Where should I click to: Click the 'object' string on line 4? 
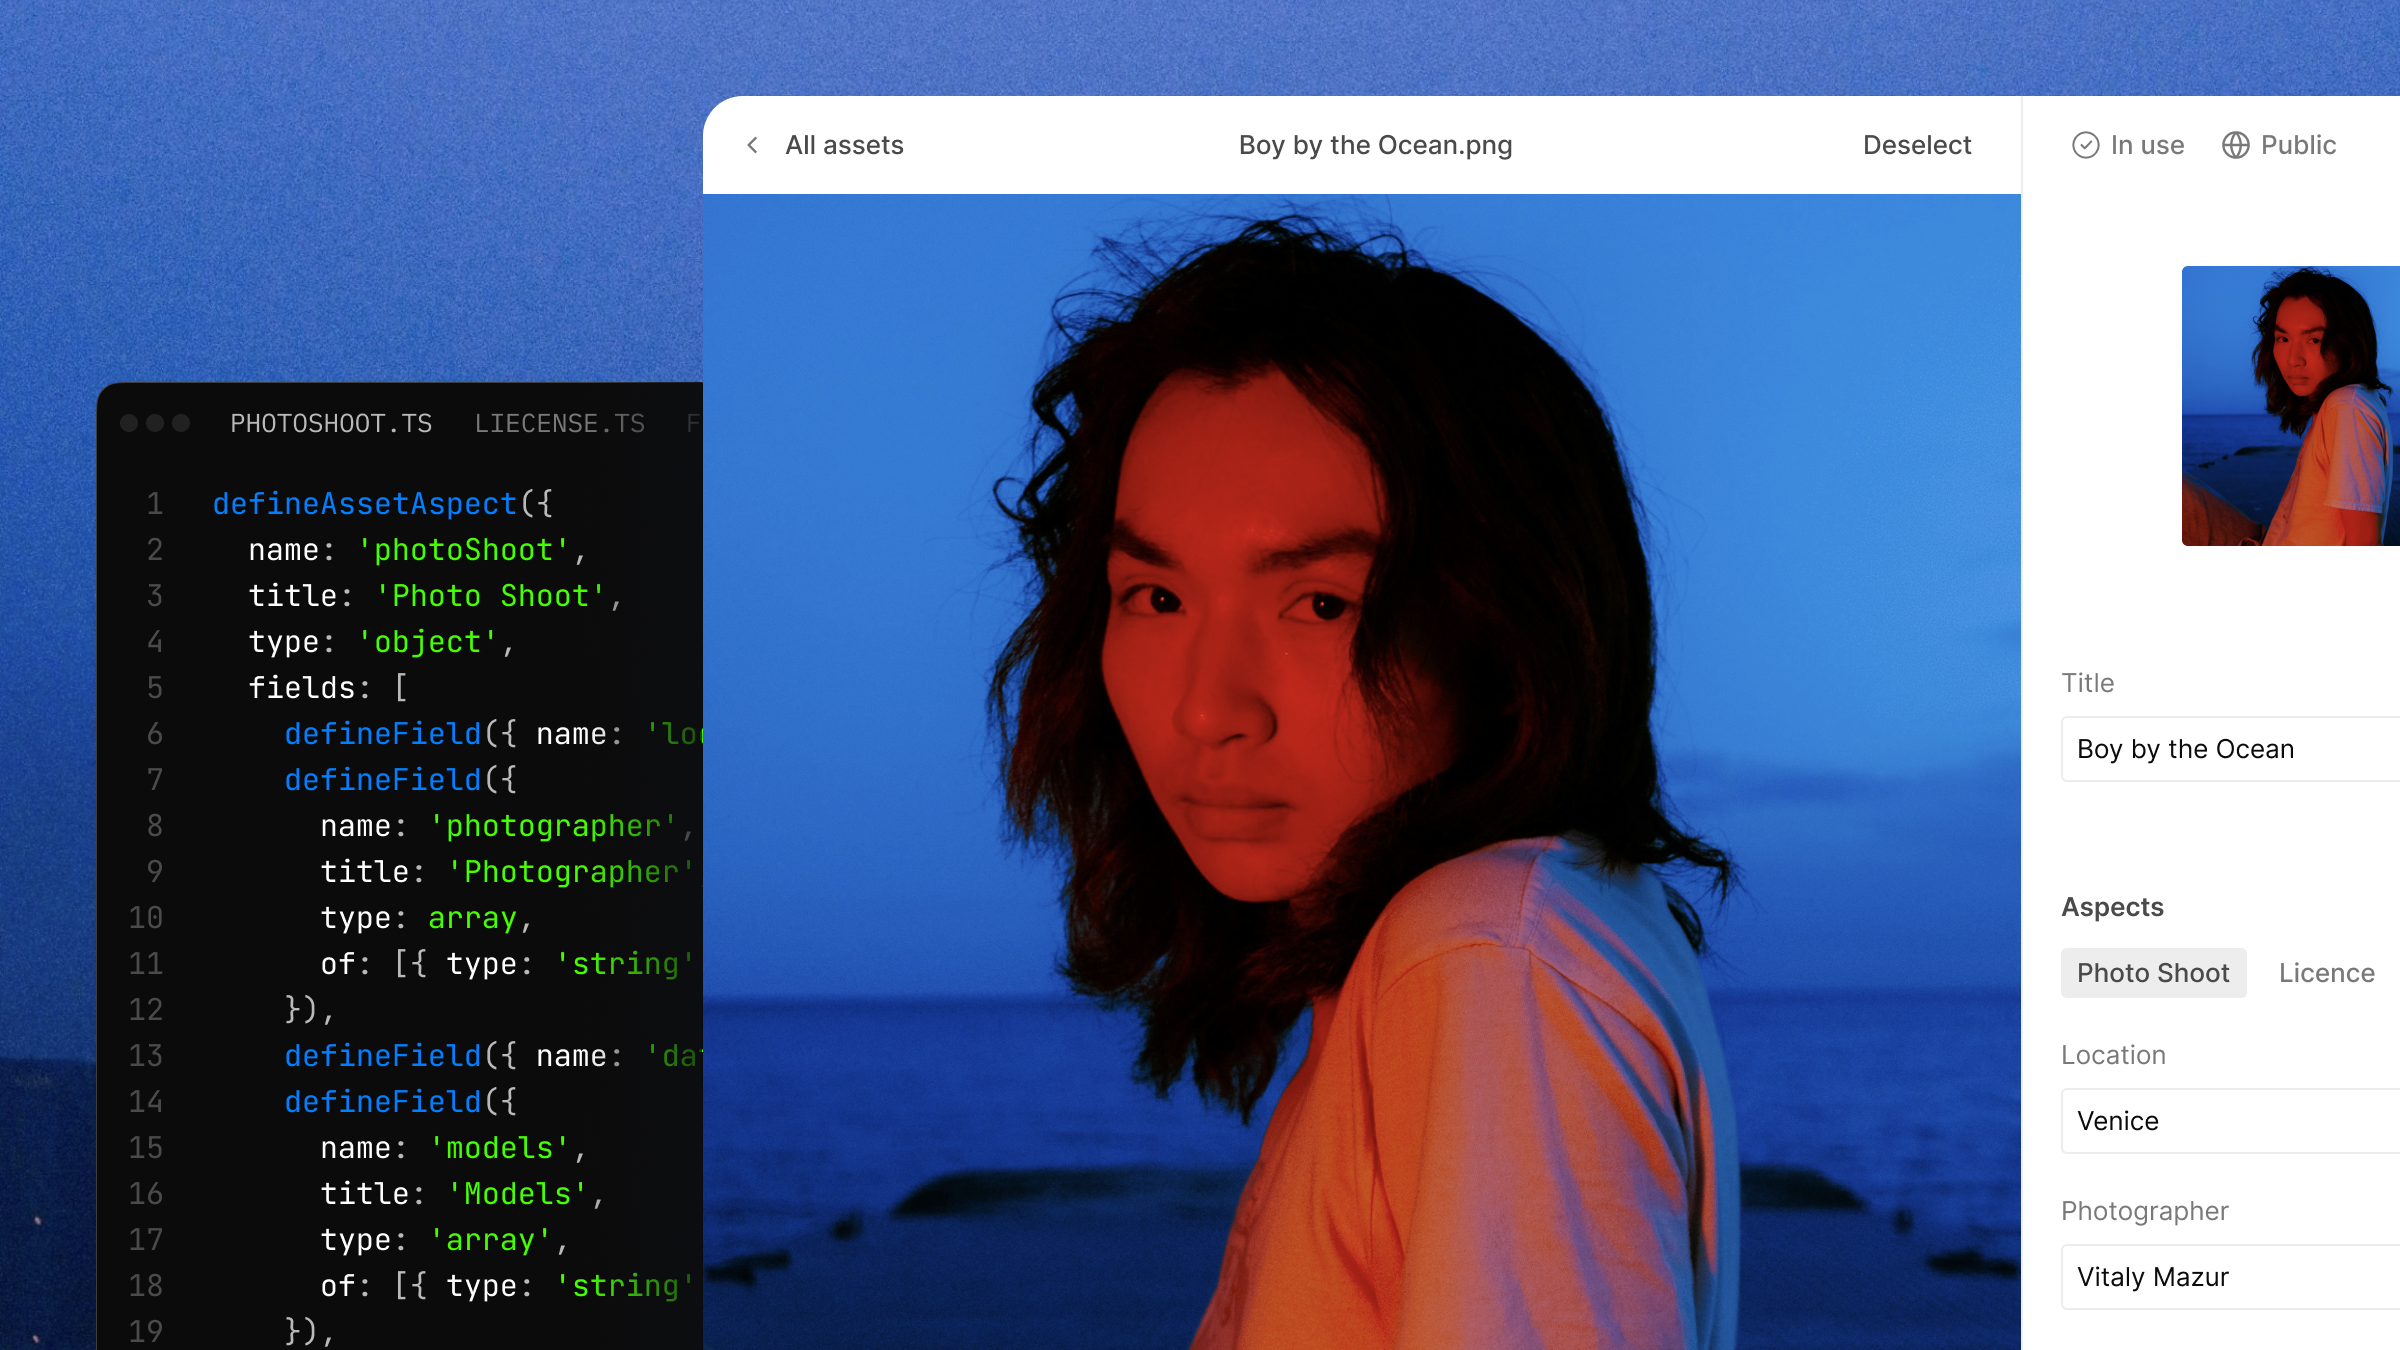[x=428, y=642]
